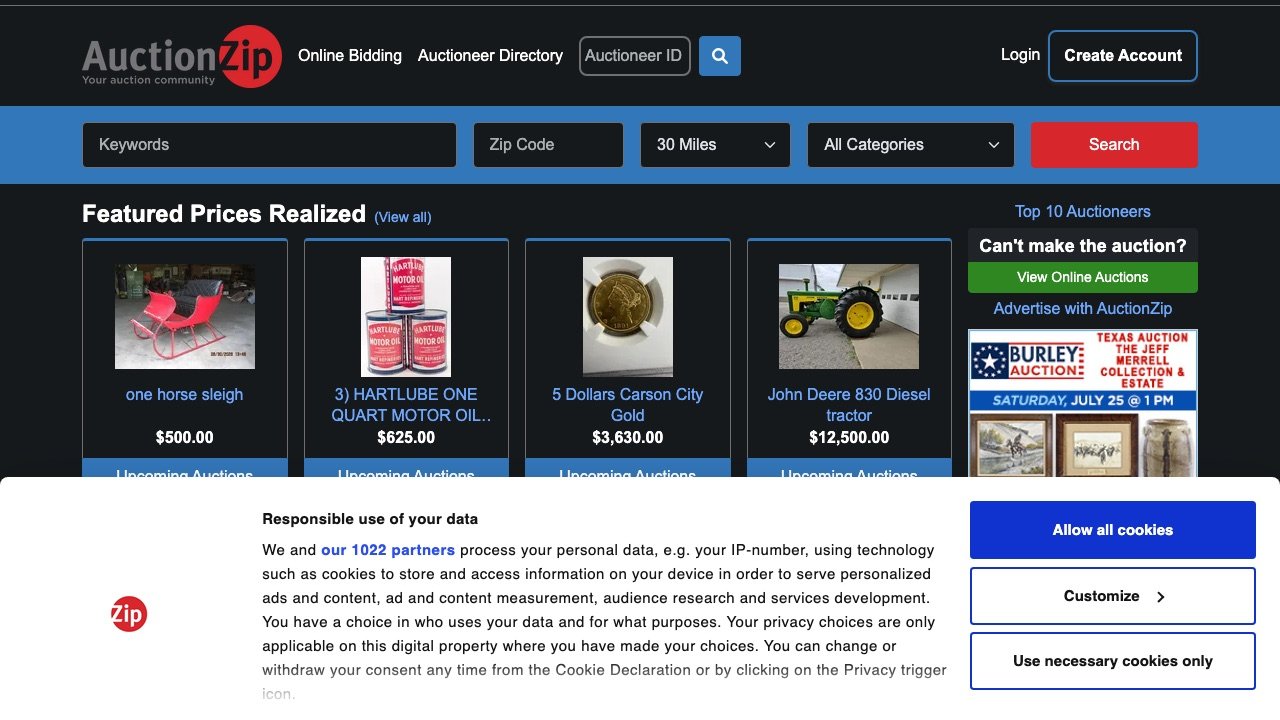
Task: Click the red Search button
Action: (1114, 145)
